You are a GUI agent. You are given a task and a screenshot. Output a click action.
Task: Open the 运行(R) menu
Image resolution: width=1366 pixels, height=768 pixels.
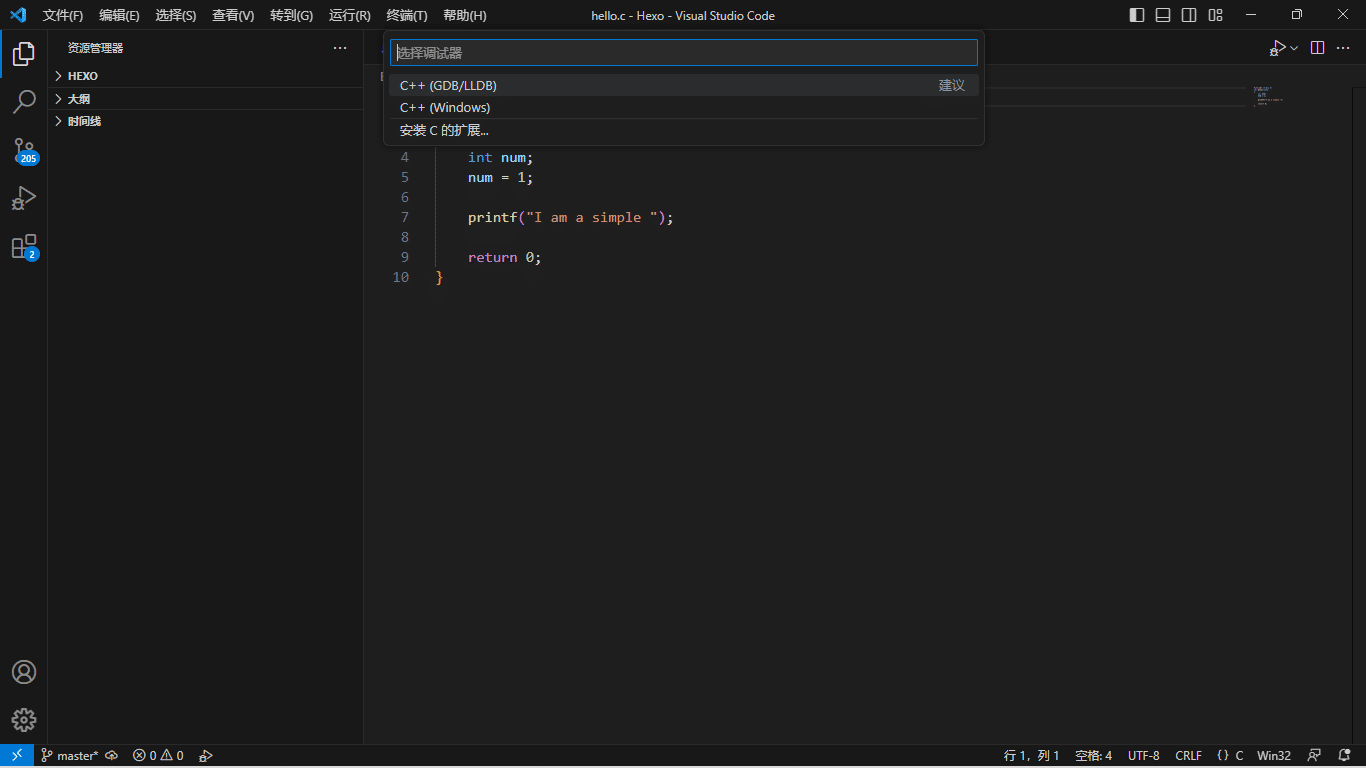349,16
